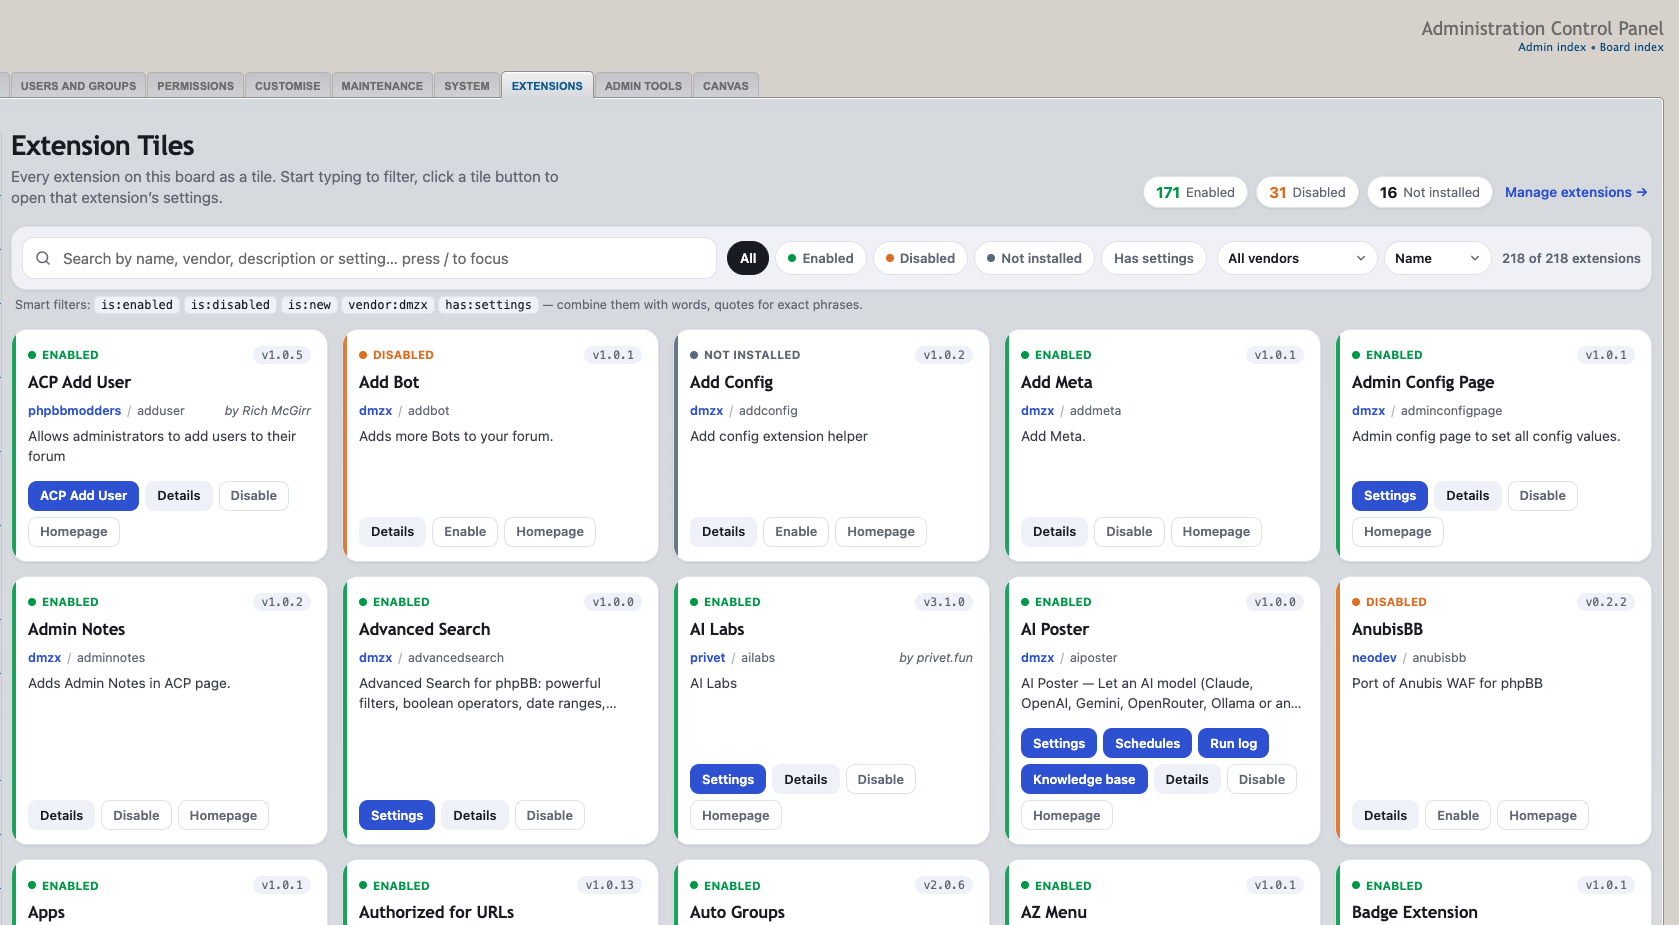Open Settings for AI Poster
Viewport: 1679px width, 925px height.
coord(1059,744)
